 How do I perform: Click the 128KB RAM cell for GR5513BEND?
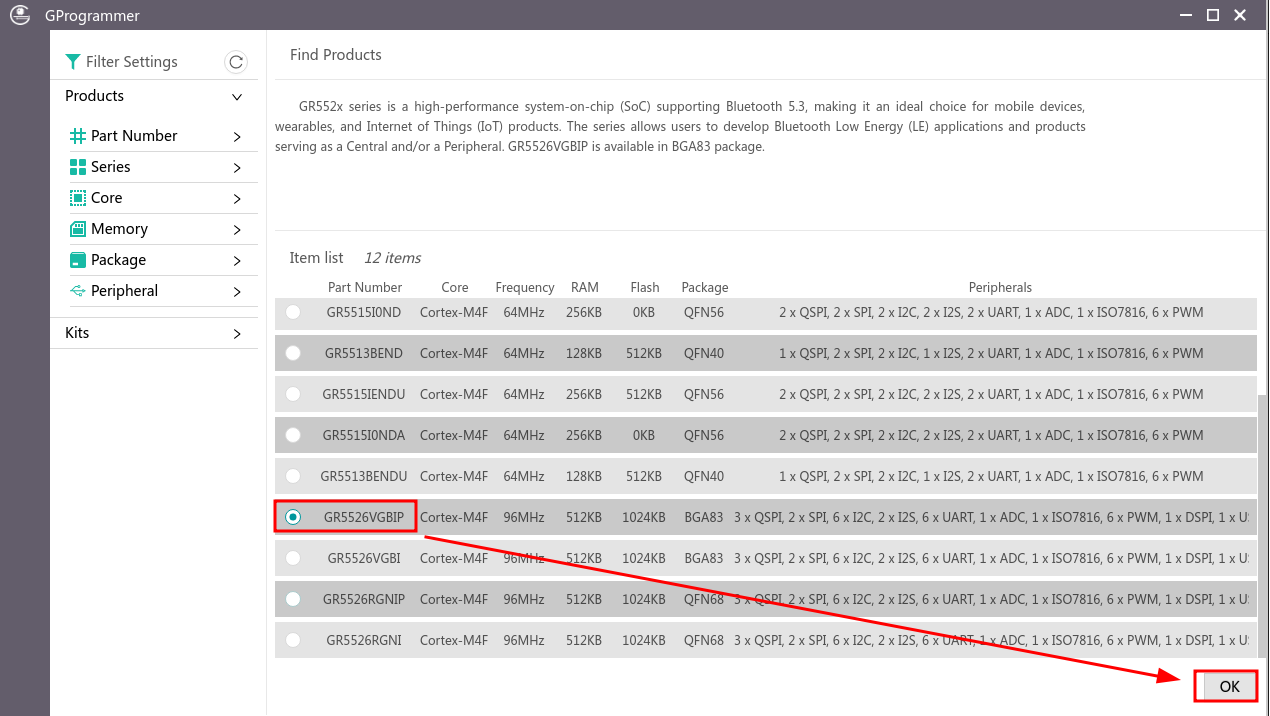(584, 353)
